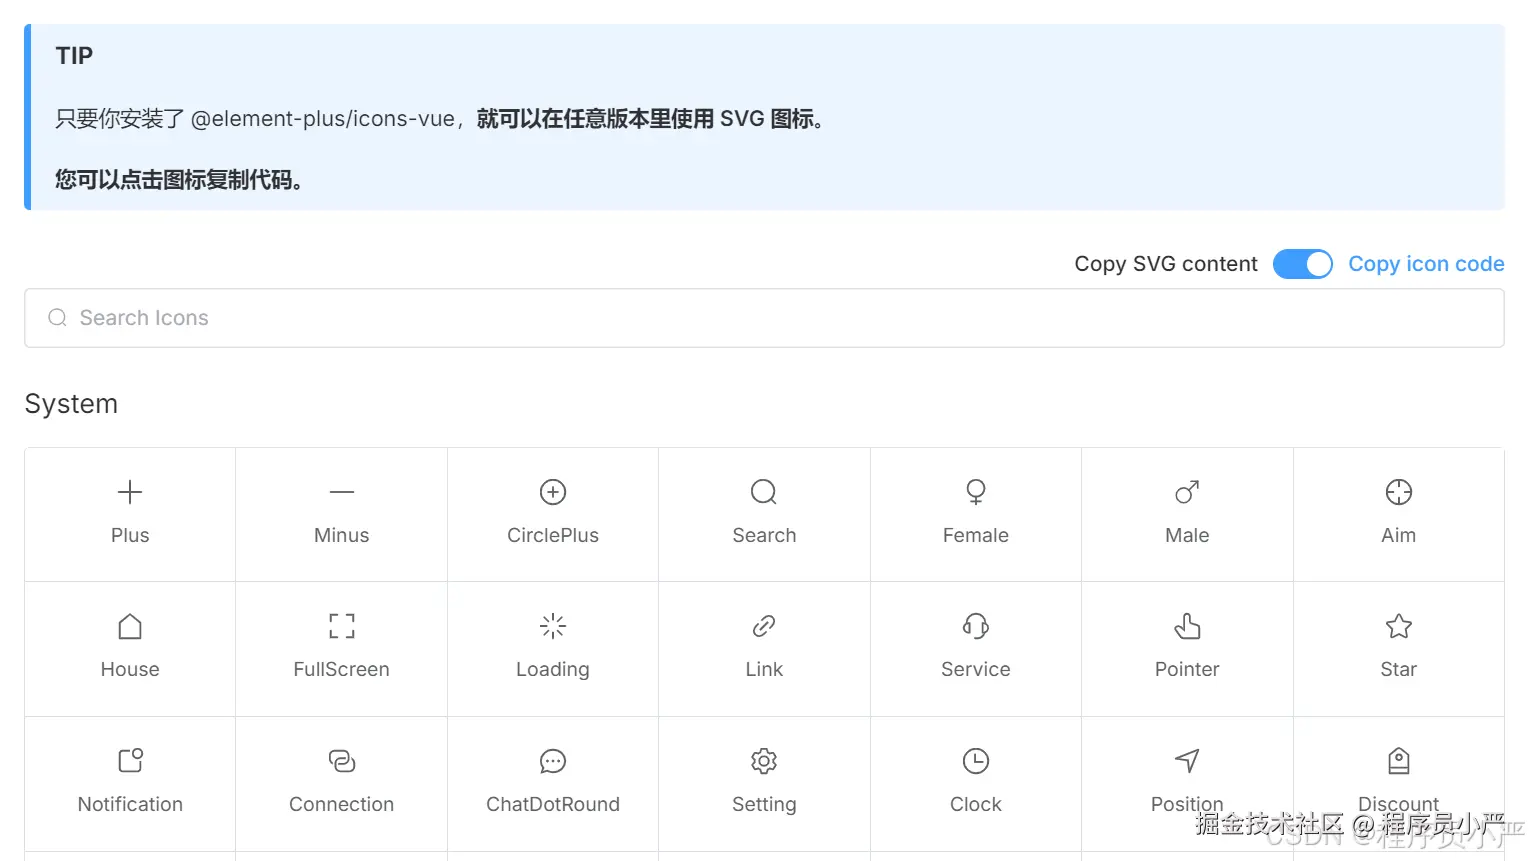
Task: Select the CirclePlus icon
Action: click(553, 492)
